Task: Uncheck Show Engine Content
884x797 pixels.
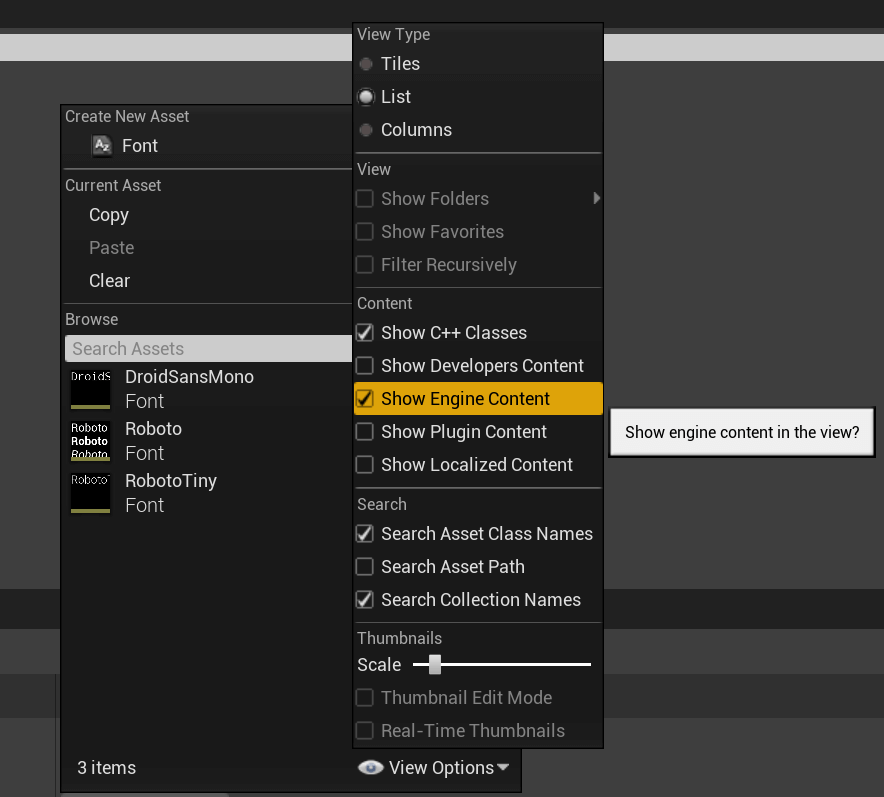Action: click(365, 398)
